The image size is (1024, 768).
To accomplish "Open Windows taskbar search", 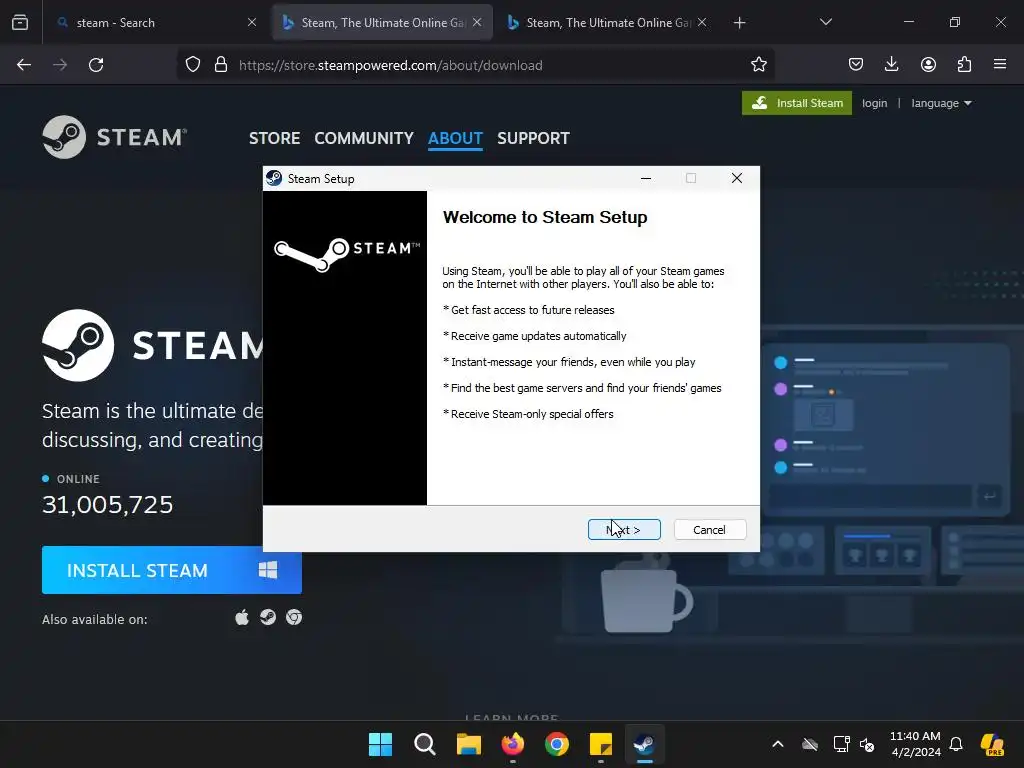I will tap(424, 744).
